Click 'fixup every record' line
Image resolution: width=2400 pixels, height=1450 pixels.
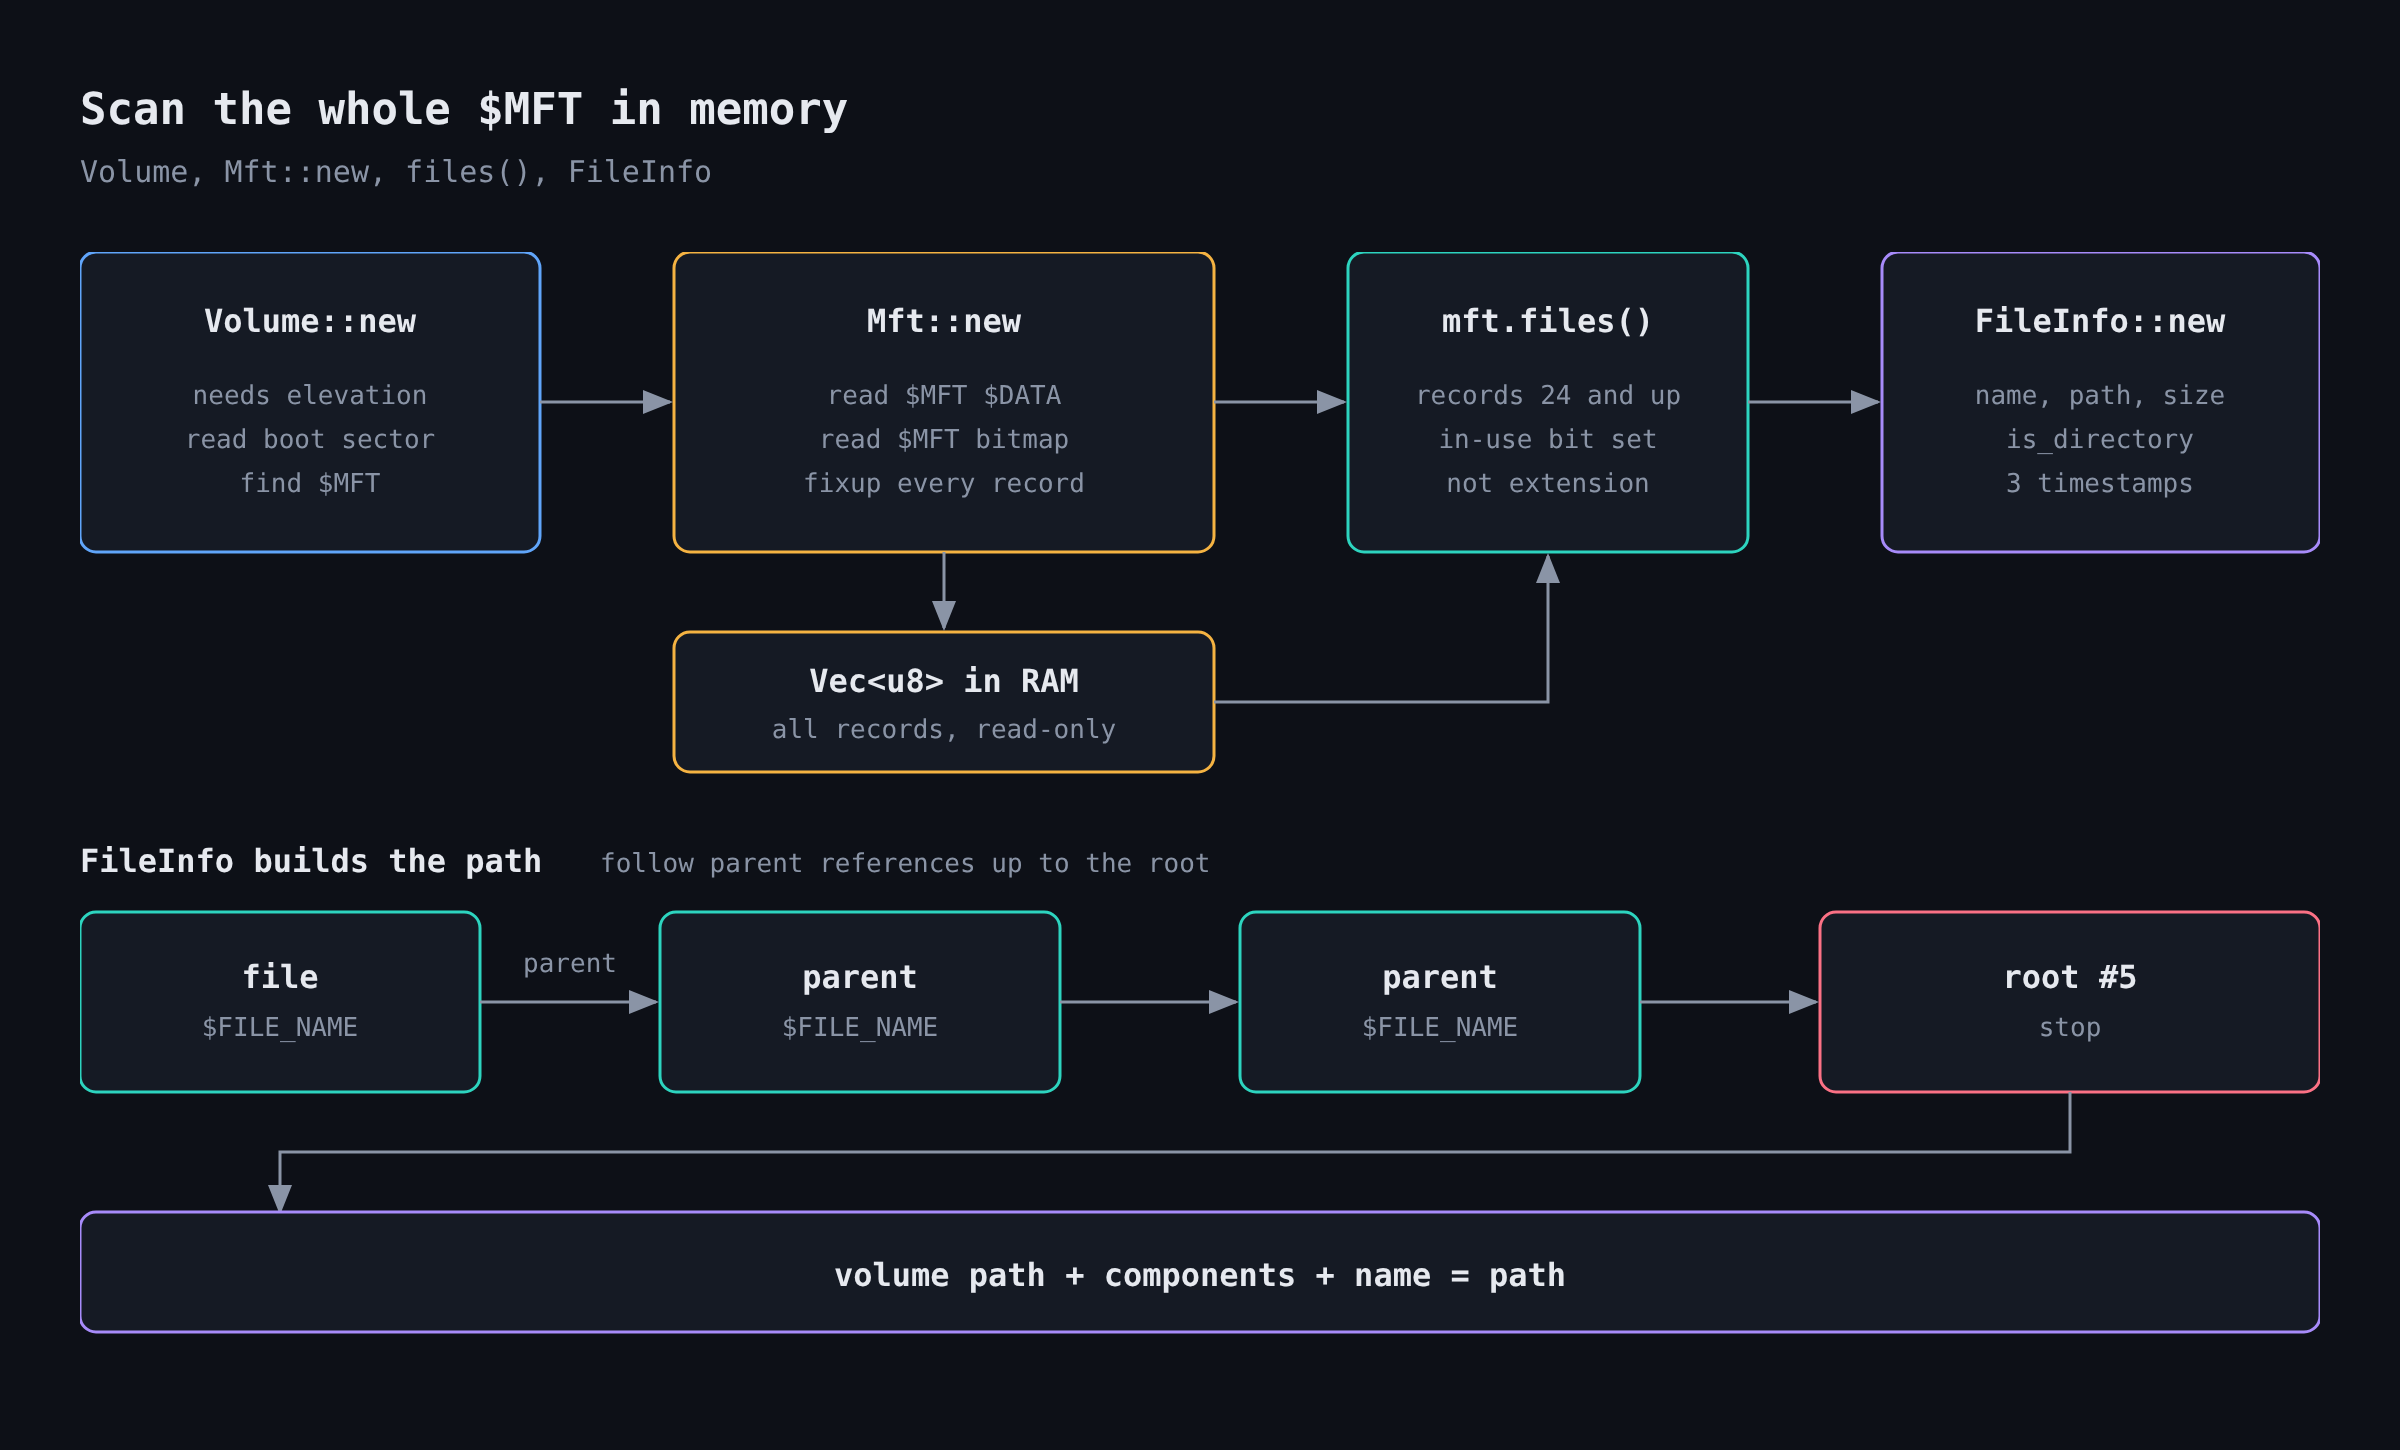pyautogui.click(x=944, y=483)
